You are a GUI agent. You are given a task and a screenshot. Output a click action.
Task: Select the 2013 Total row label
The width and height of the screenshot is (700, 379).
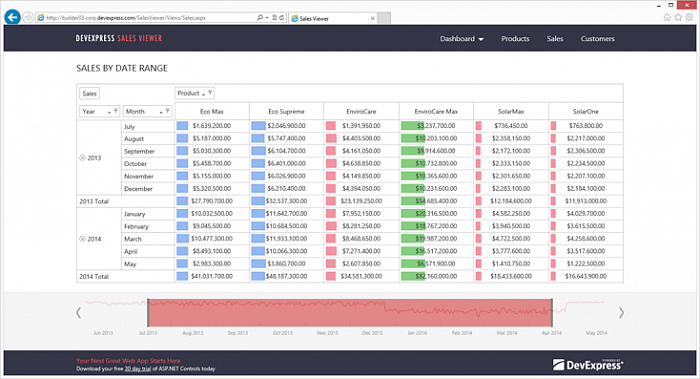94,201
